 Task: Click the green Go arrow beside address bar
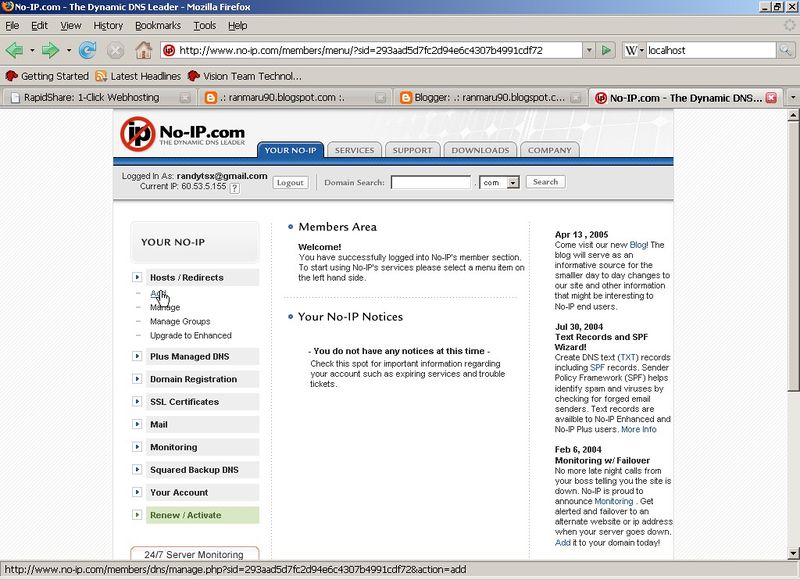pos(606,50)
